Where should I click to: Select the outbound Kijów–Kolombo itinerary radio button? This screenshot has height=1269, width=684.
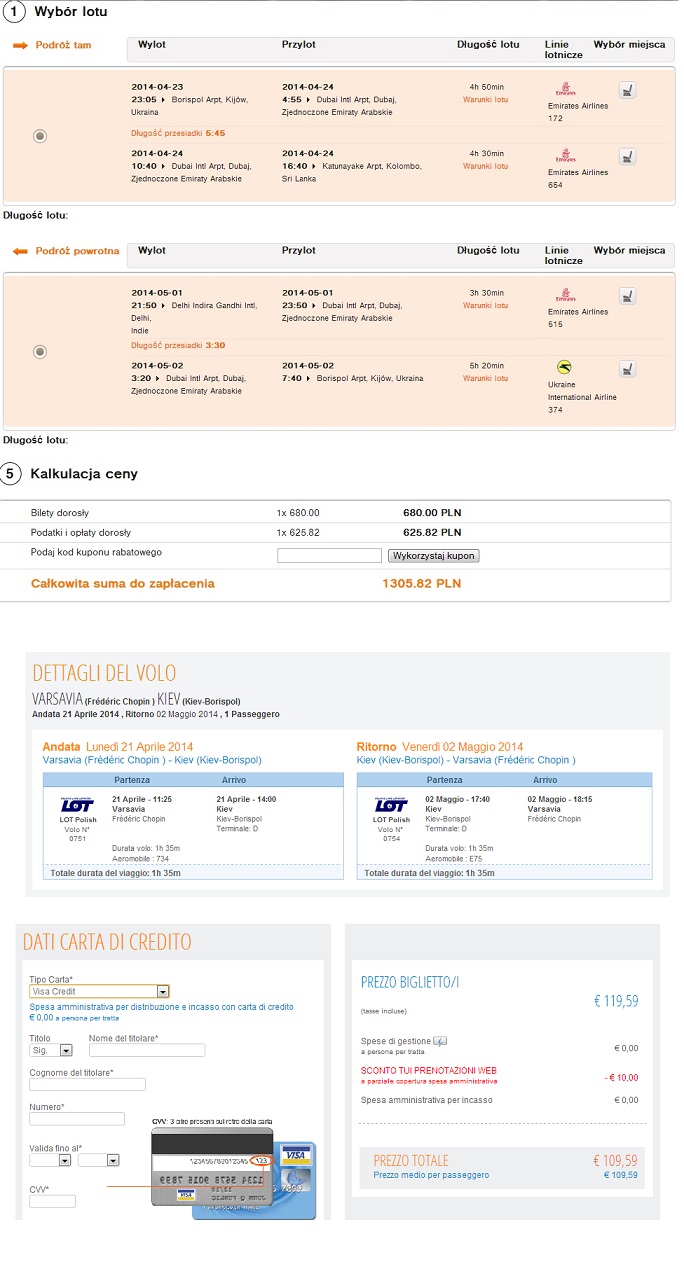(40, 136)
